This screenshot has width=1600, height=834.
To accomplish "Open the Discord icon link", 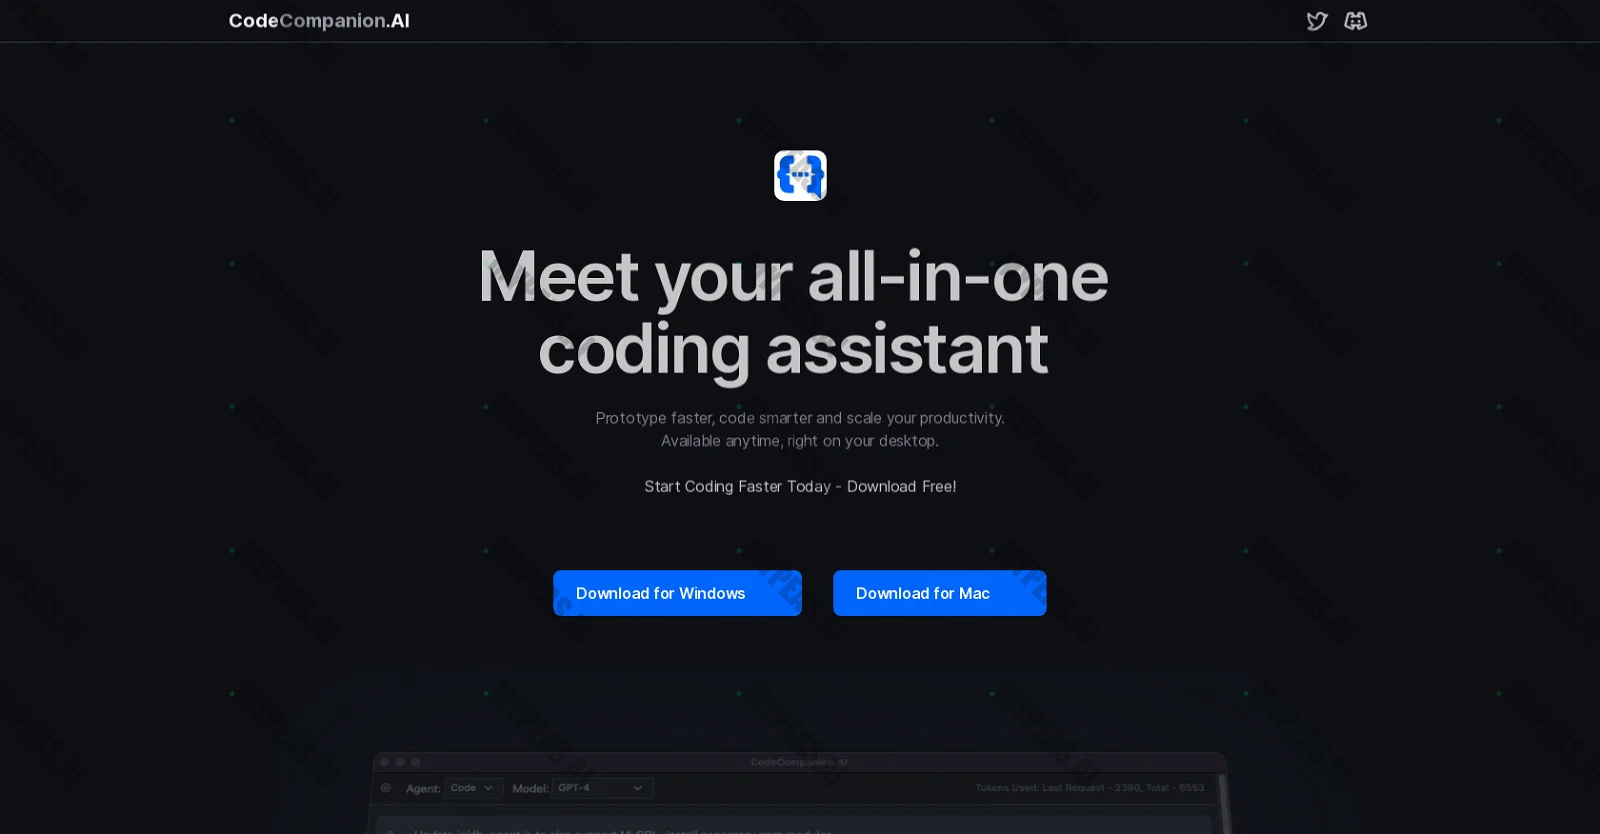I will click(x=1355, y=21).
